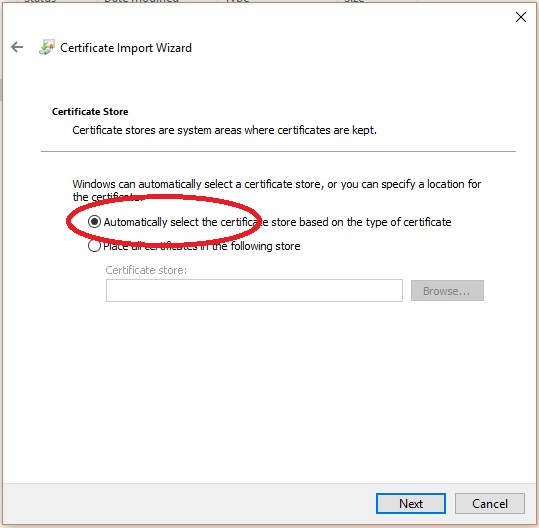Select the Automatically select certificate store radio button

(94, 222)
